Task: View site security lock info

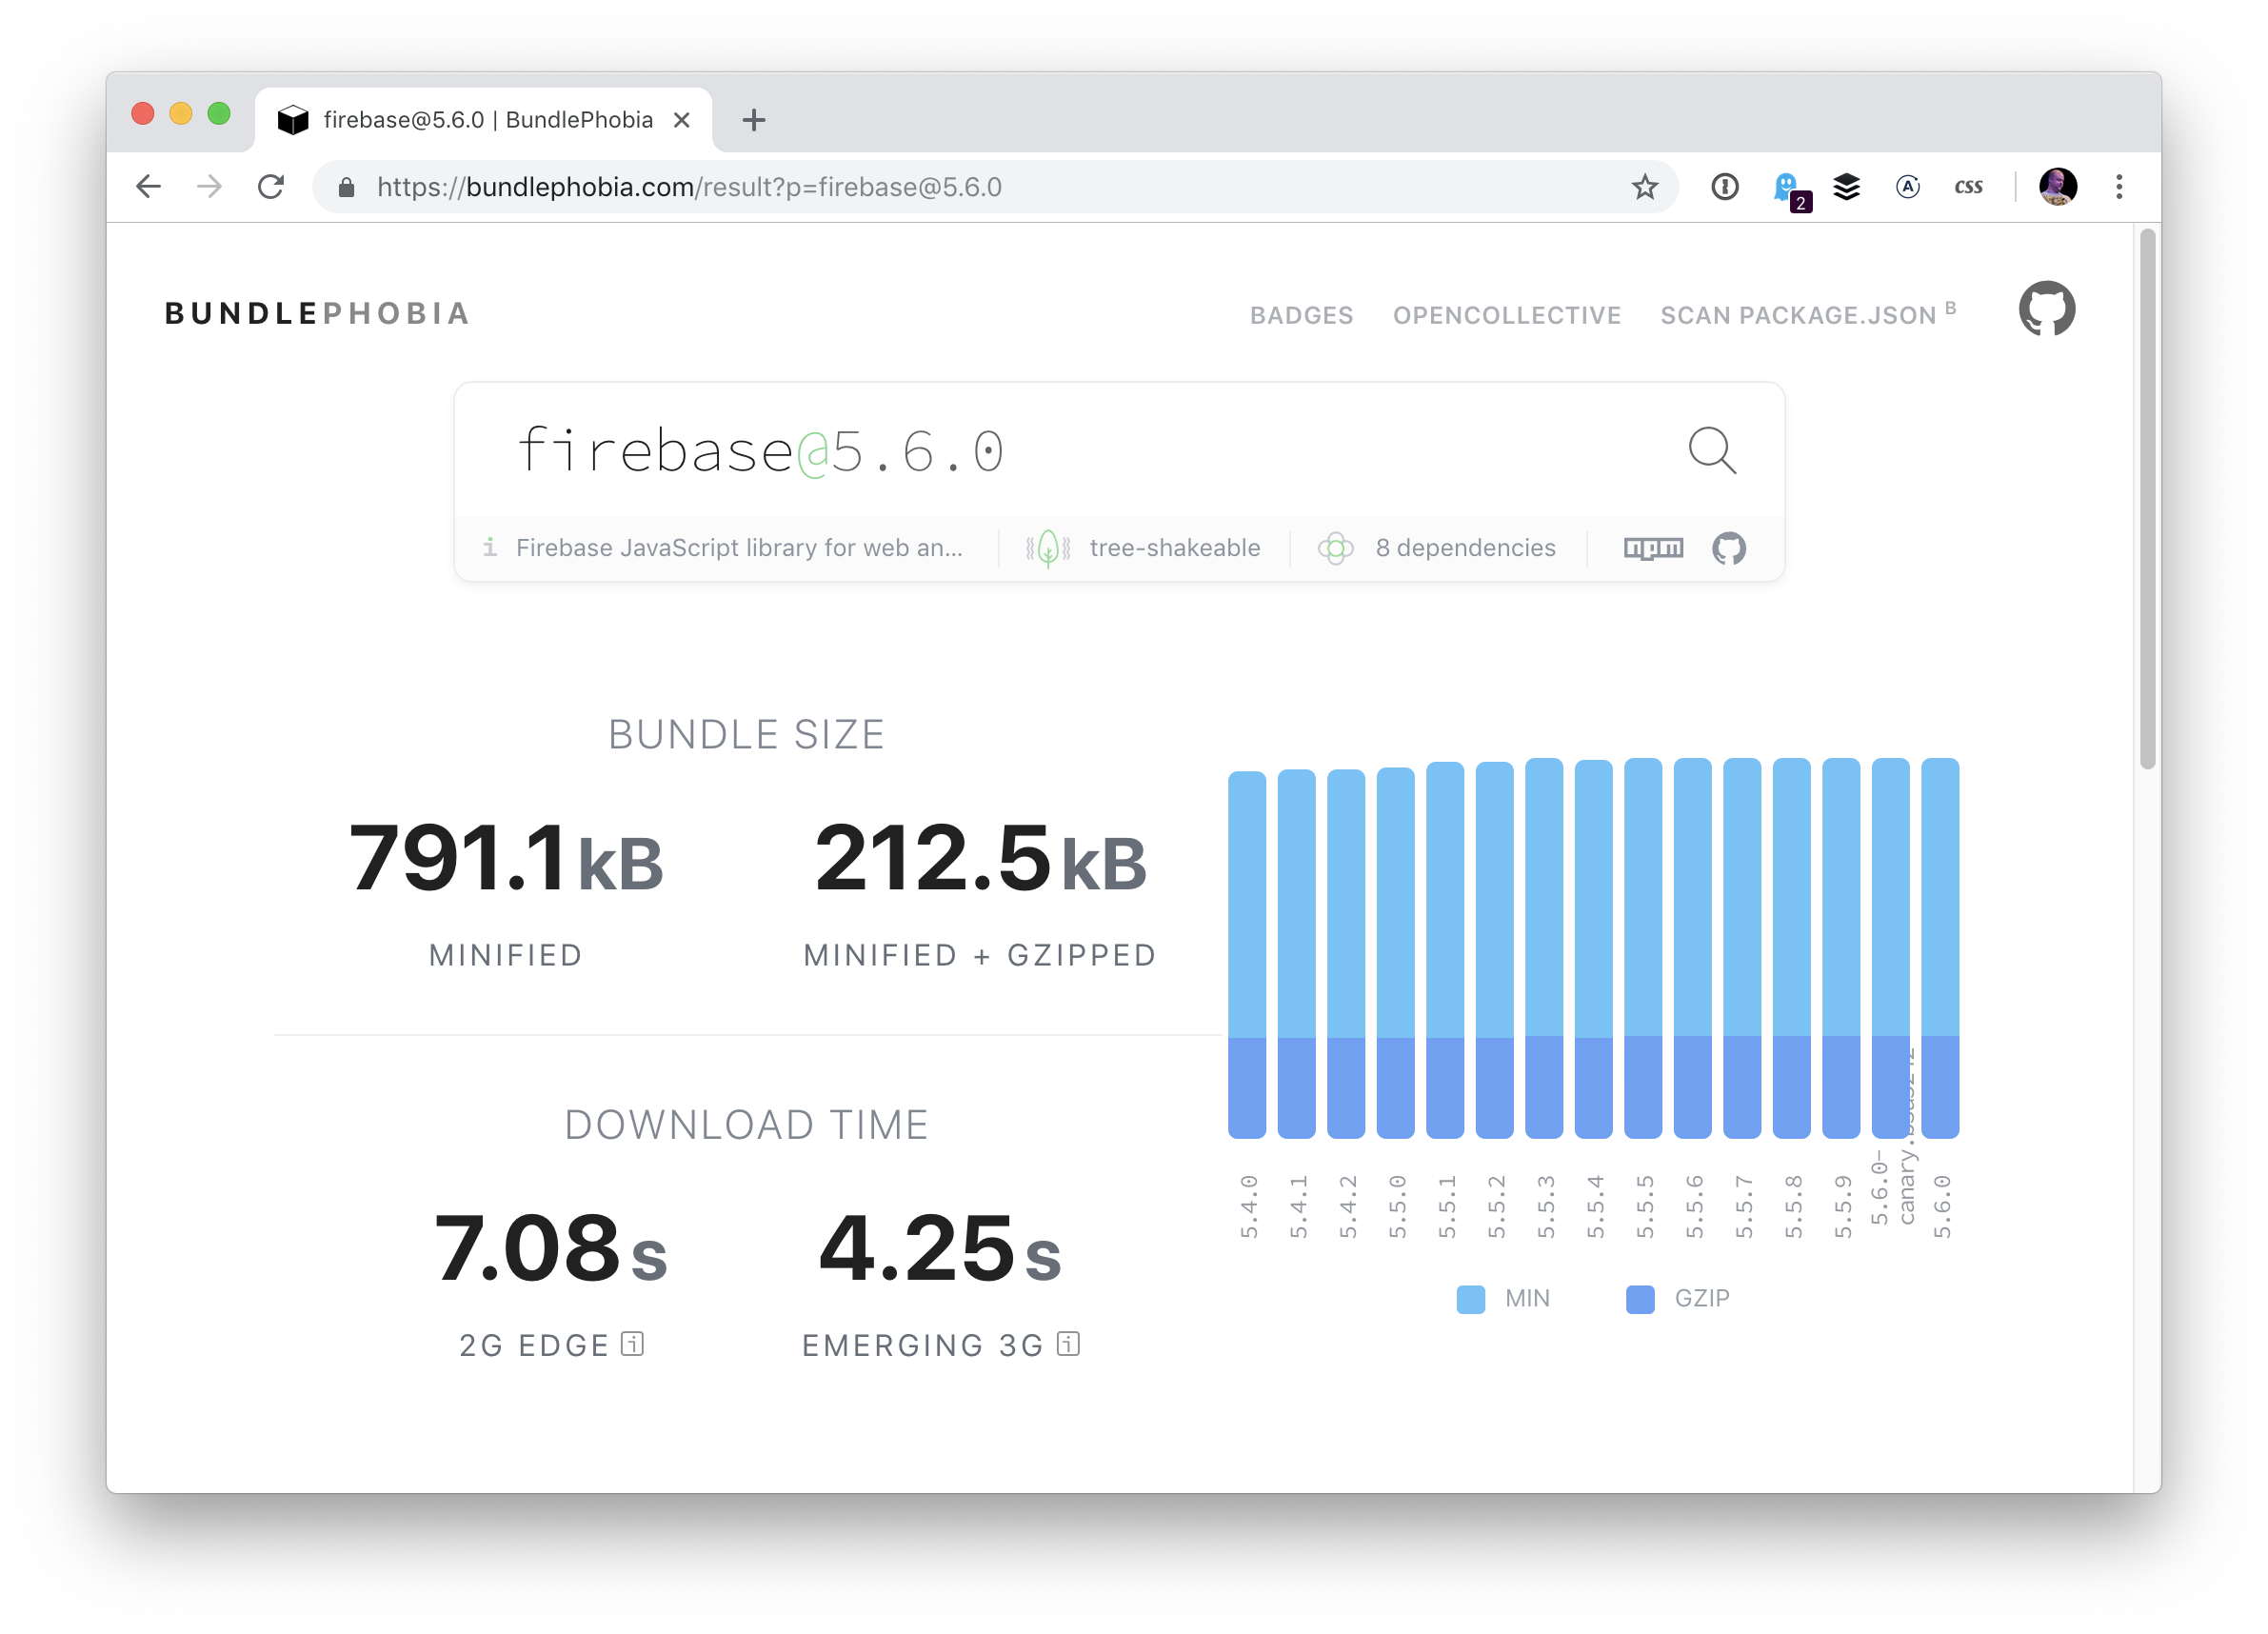Action: (346, 187)
